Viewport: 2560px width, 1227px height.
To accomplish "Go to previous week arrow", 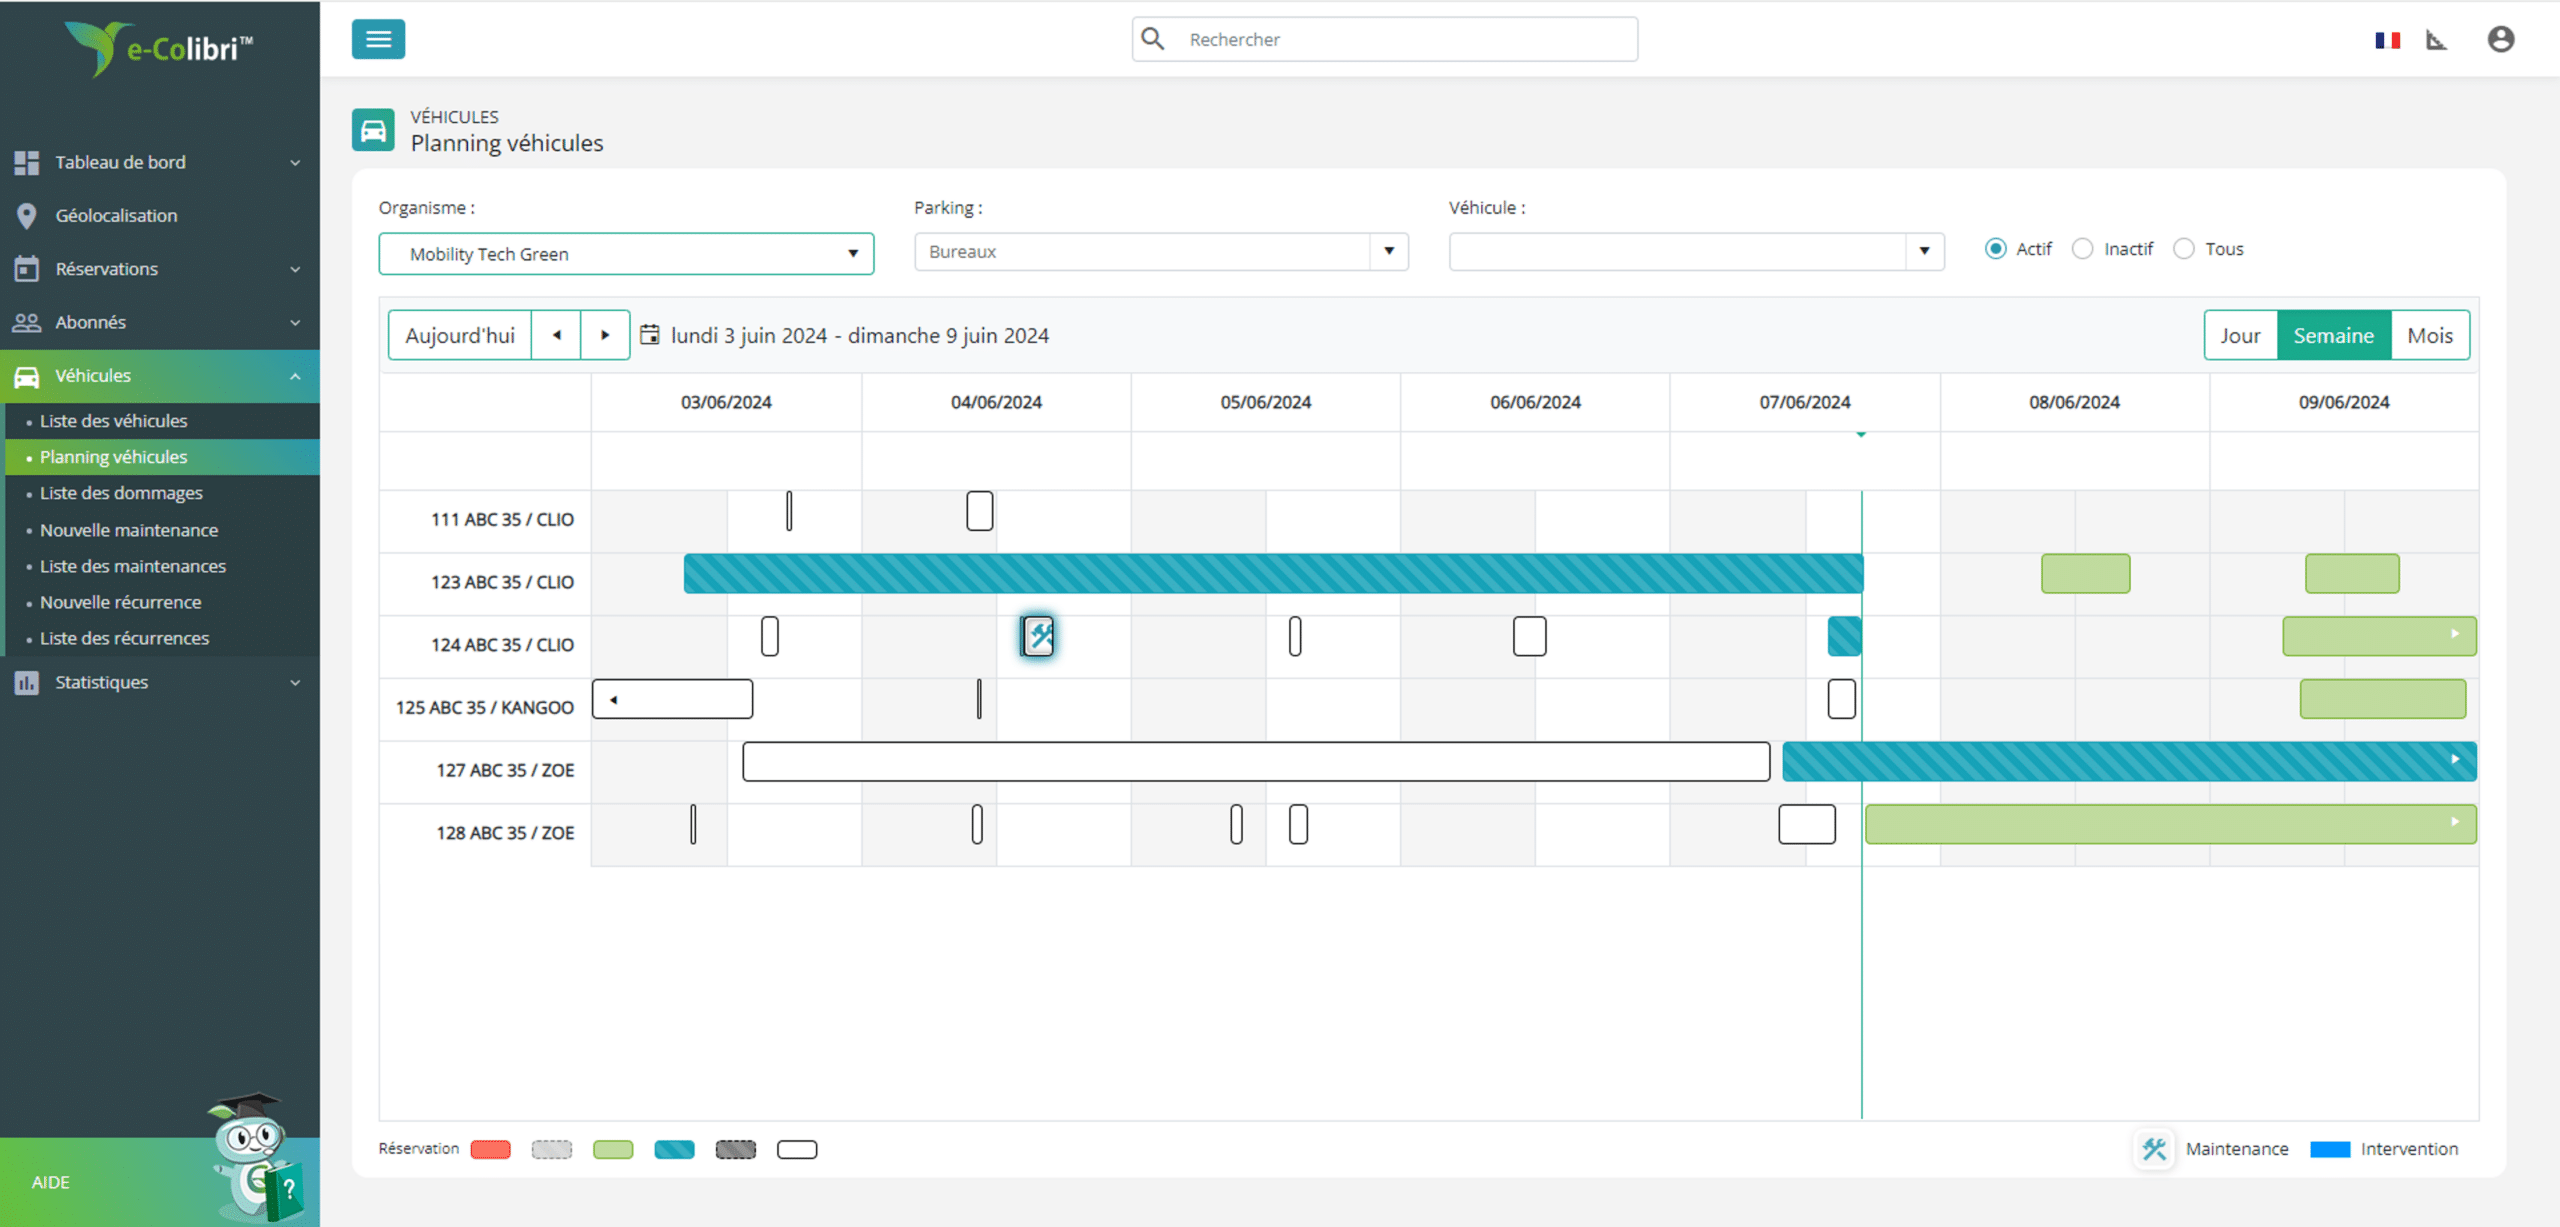I will pos(557,335).
